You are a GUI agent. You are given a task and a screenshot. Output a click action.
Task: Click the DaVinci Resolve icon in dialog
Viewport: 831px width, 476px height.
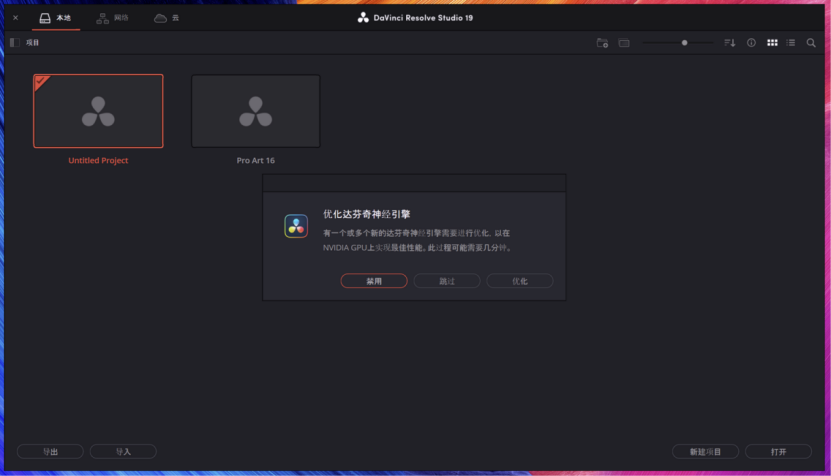click(296, 226)
